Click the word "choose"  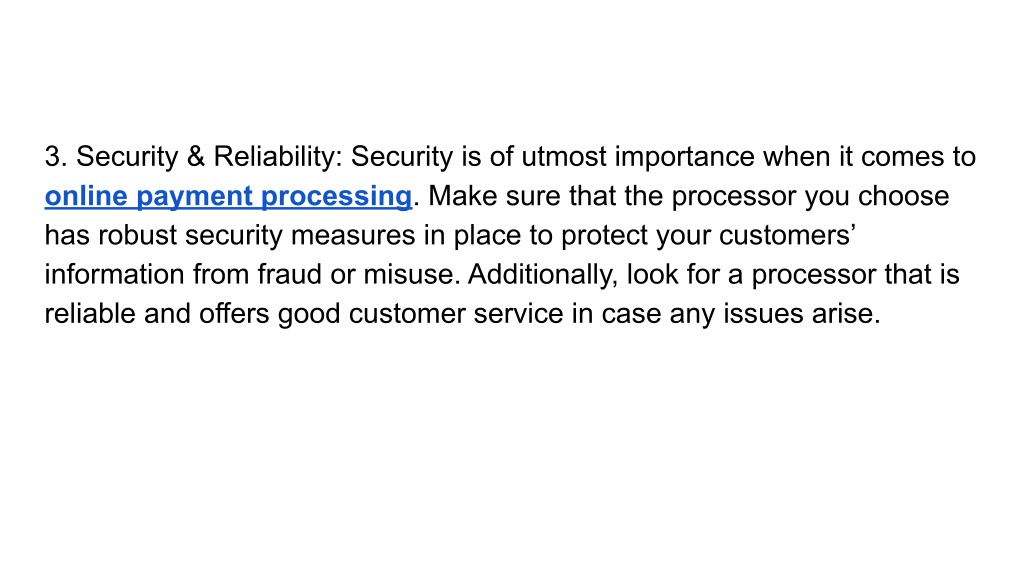click(x=903, y=197)
